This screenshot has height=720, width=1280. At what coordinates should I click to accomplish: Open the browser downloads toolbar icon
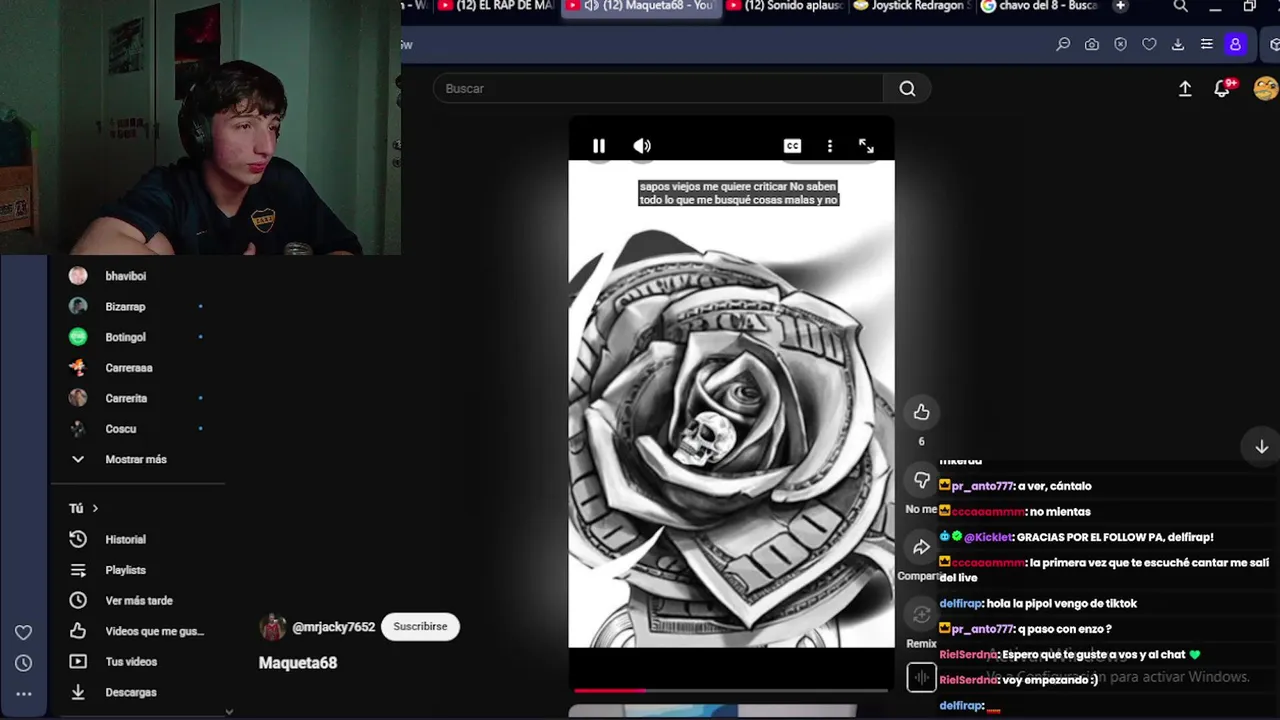[1178, 44]
